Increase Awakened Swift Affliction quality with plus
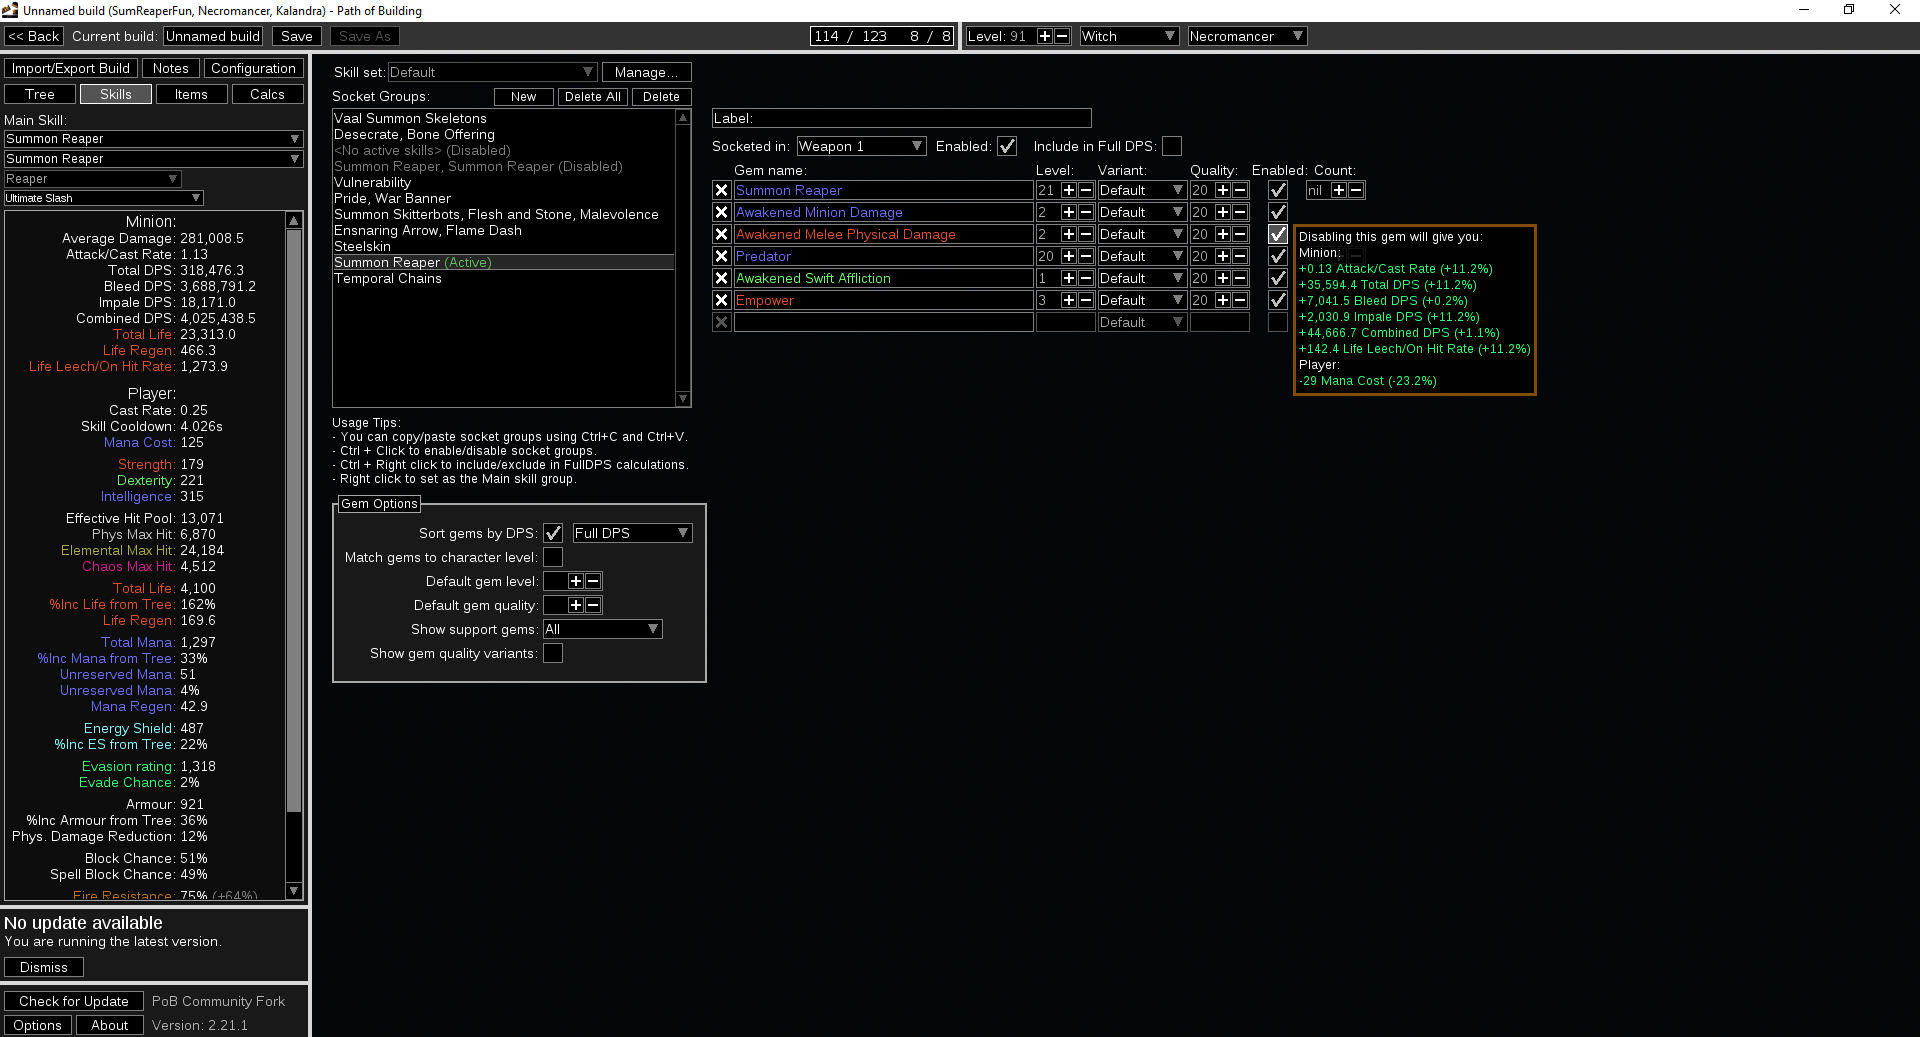Screen dimensions: 1920x1037 [1223, 278]
